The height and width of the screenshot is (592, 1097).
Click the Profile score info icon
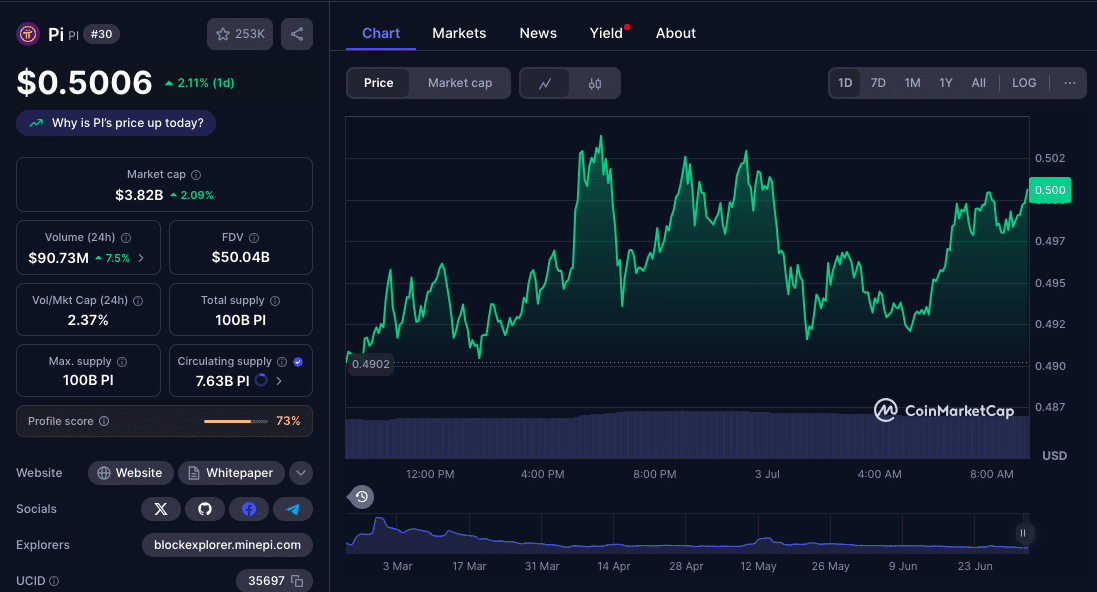(x=104, y=421)
